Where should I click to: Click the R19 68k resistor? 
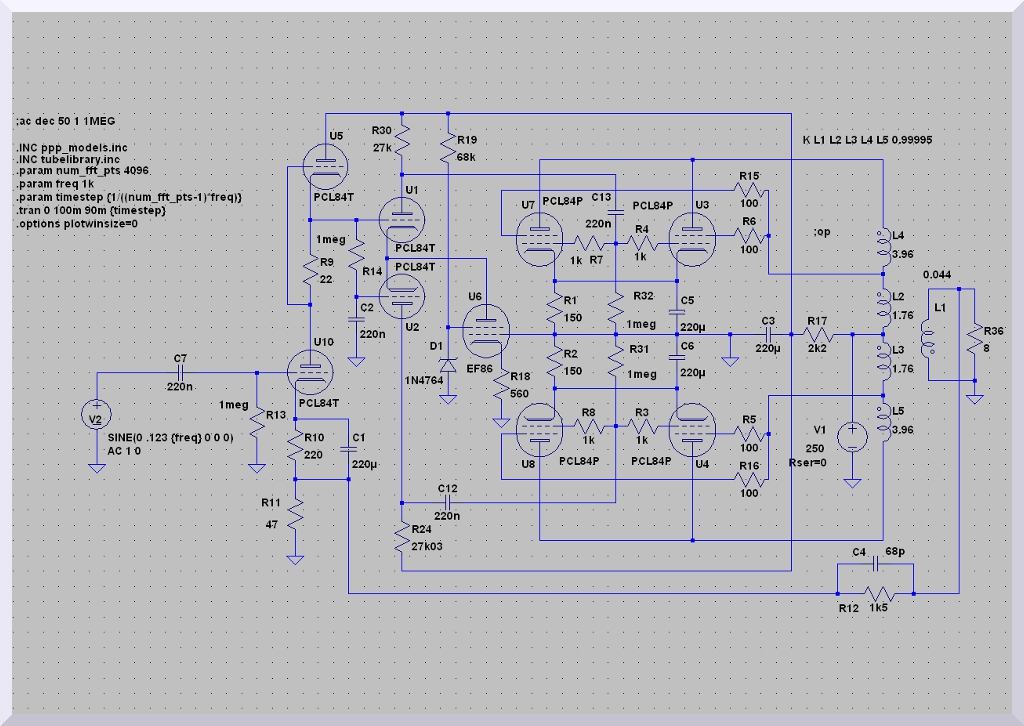pos(448,150)
